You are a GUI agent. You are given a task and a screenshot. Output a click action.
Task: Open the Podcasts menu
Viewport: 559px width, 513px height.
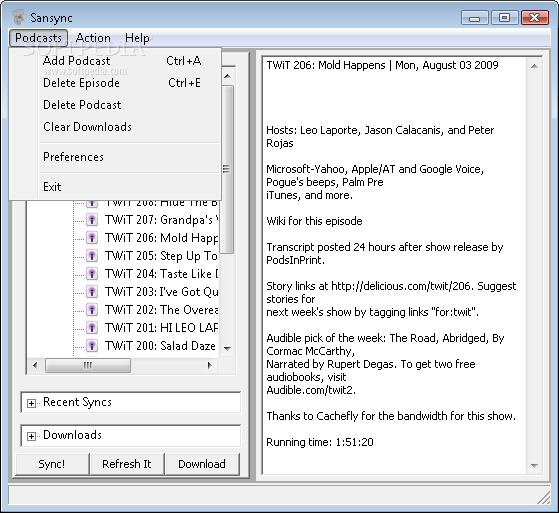coord(38,38)
